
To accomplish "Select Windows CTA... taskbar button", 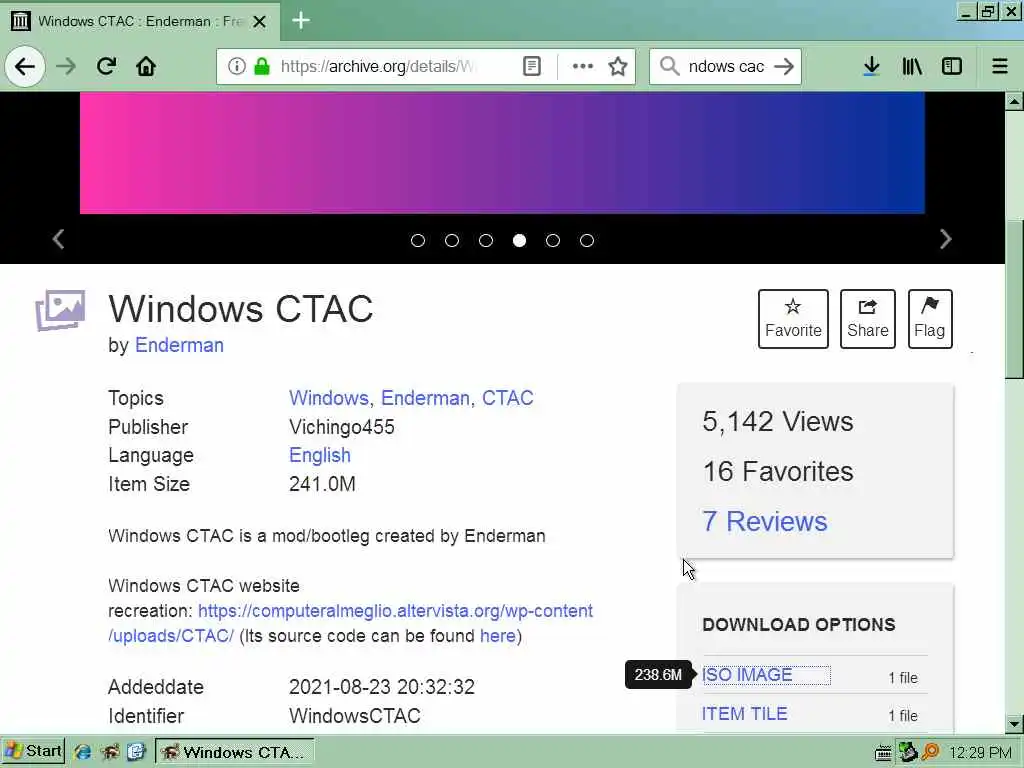I will tap(235, 752).
